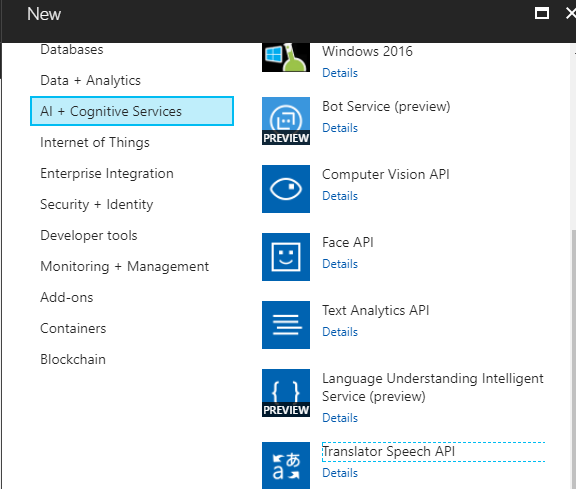Click the Language Understanding braces icon
Viewport: 576px width, 489px height.
tap(285, 393)
